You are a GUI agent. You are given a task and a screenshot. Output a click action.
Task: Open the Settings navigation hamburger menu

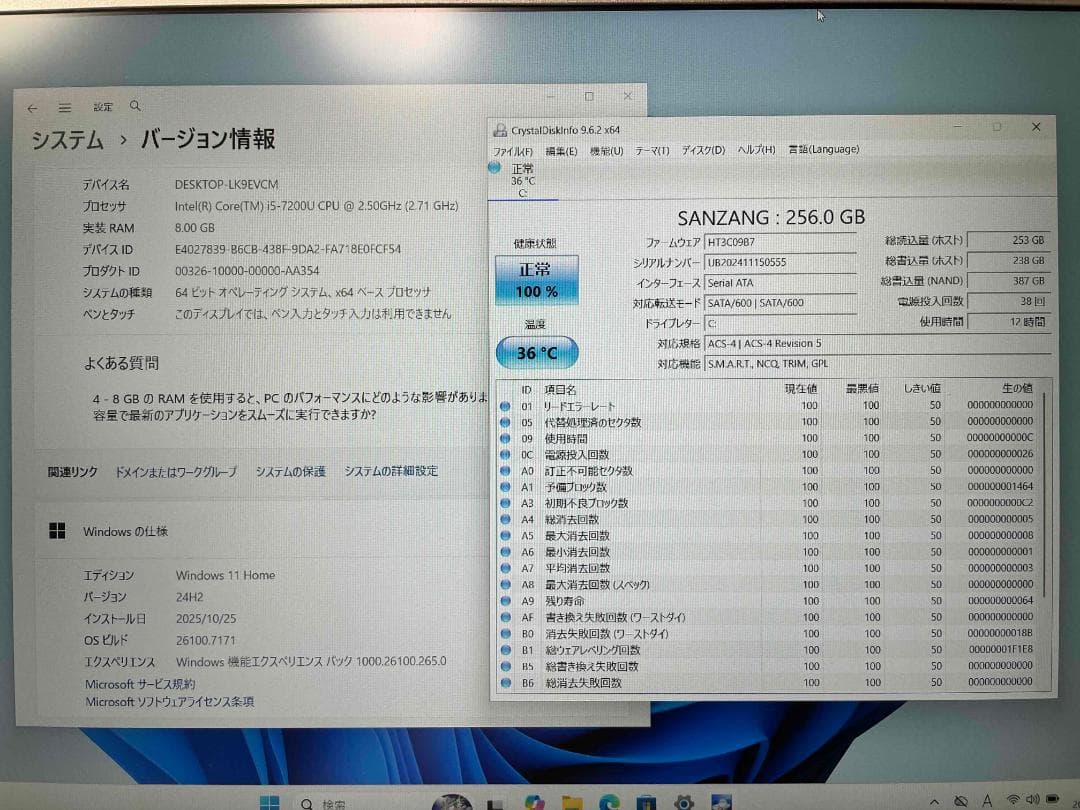(64, 105)
